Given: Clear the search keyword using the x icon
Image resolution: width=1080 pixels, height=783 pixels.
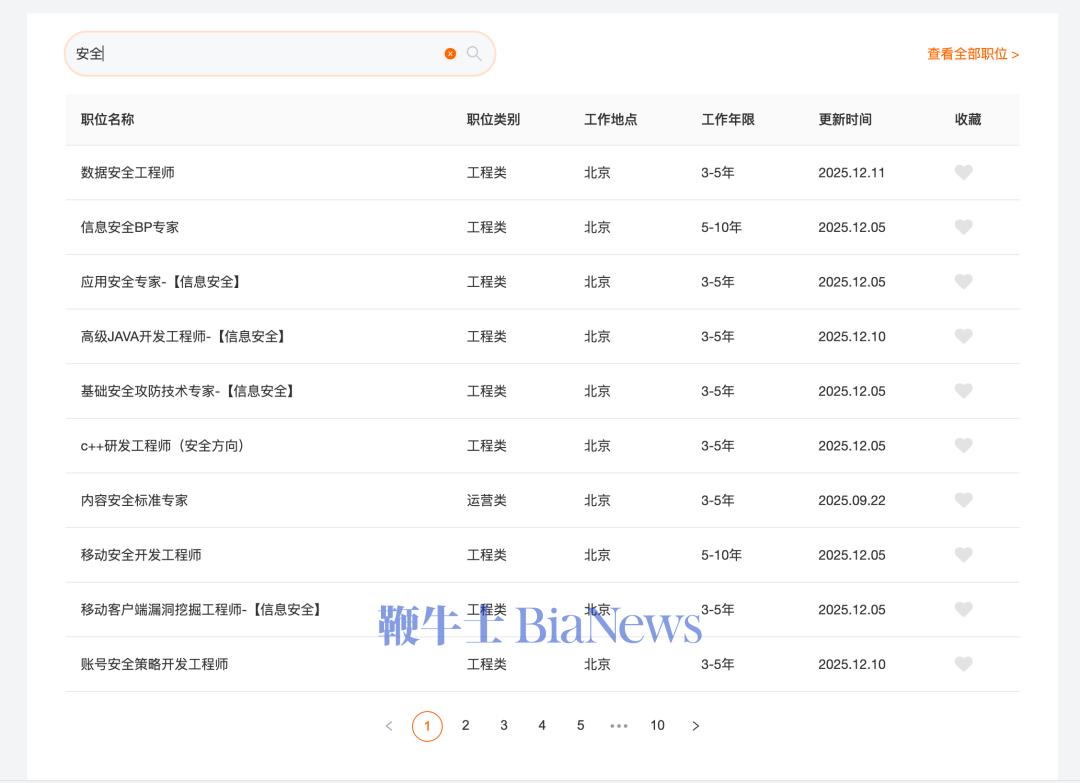Looking at the screenshot, I should point(450,54).
